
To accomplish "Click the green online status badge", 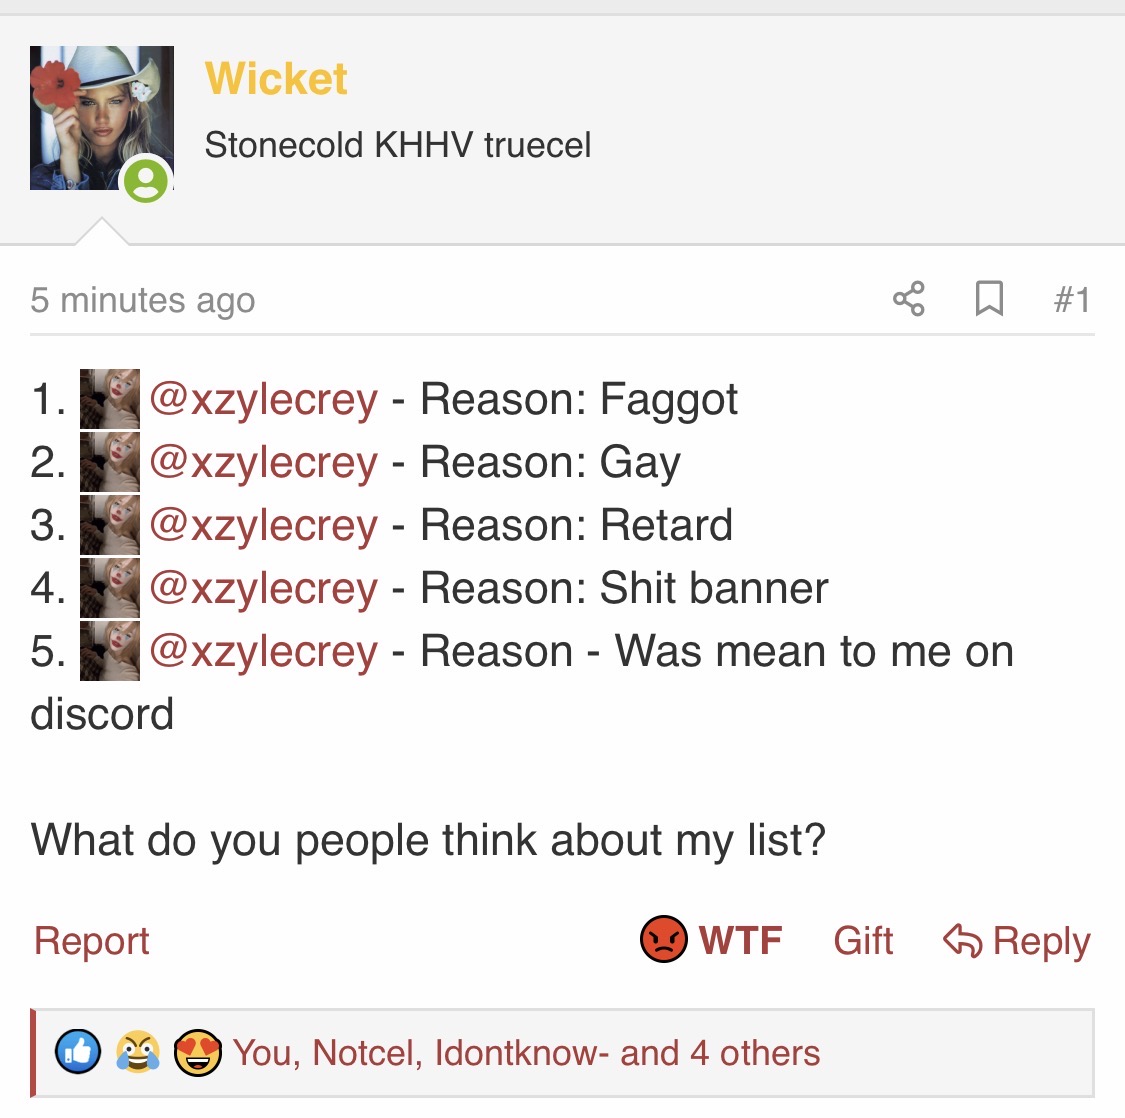I will click(x=146, y=180).
